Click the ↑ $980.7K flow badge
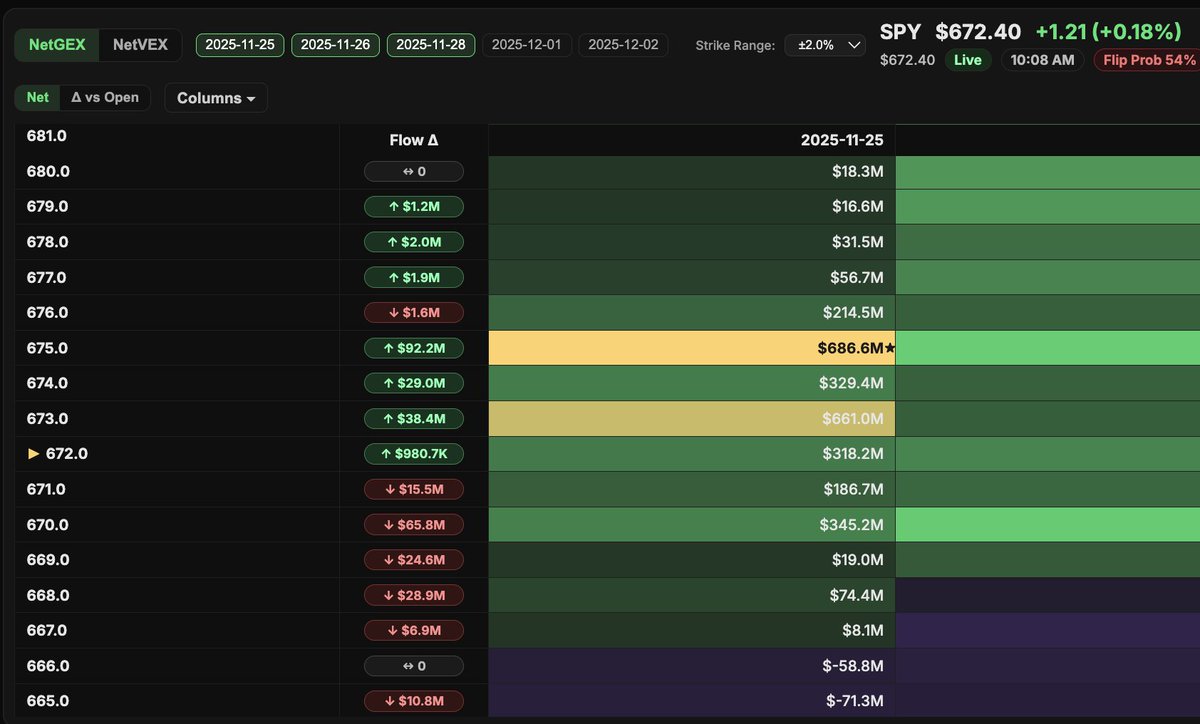 coord(414,454)
